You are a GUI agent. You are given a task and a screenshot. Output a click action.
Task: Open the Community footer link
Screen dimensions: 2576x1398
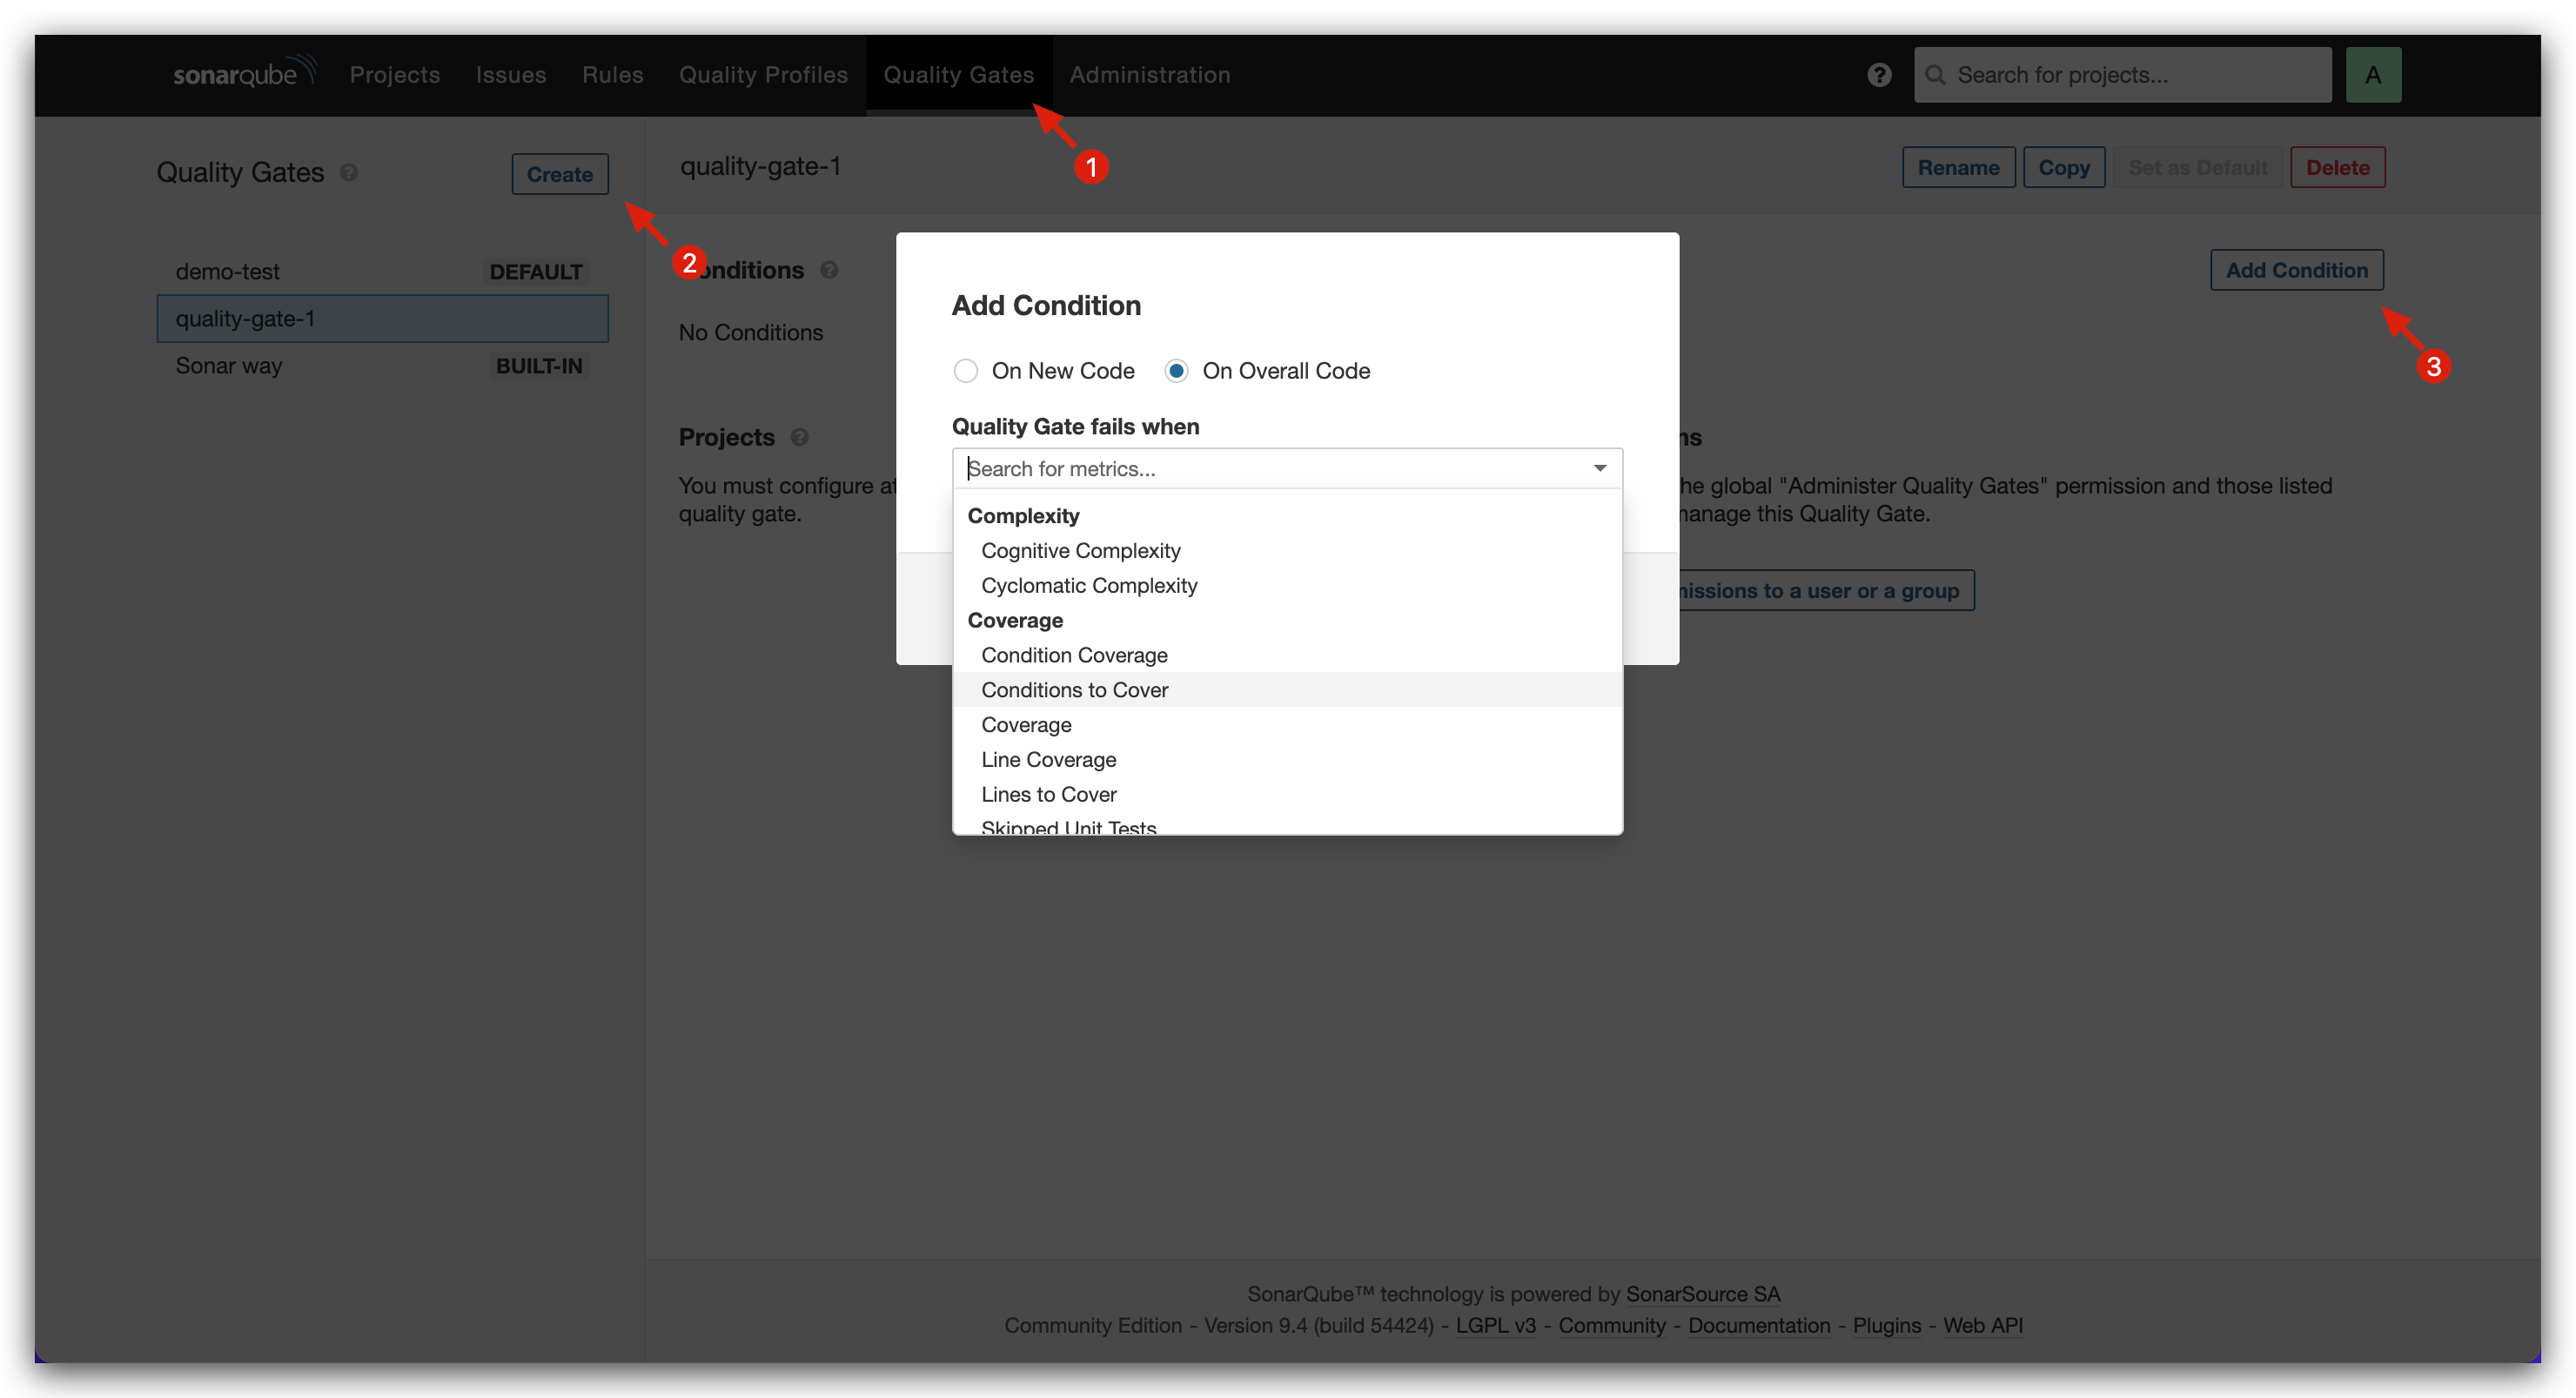(x=1611, y=1324)
